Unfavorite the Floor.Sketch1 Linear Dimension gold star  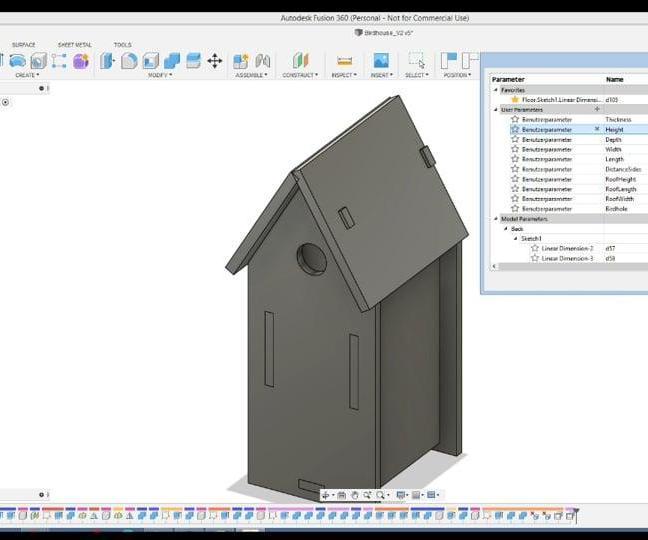(515, 100)
